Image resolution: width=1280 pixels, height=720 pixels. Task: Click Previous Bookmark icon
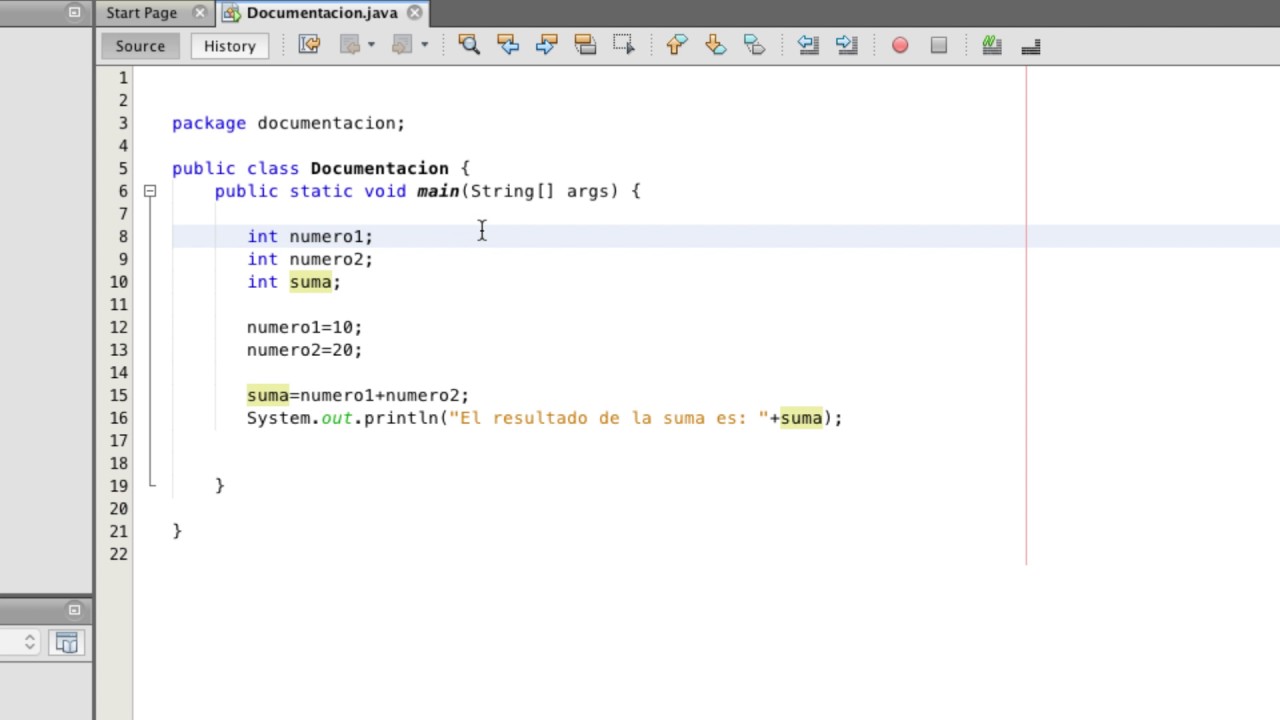click(x=677, y=45)
